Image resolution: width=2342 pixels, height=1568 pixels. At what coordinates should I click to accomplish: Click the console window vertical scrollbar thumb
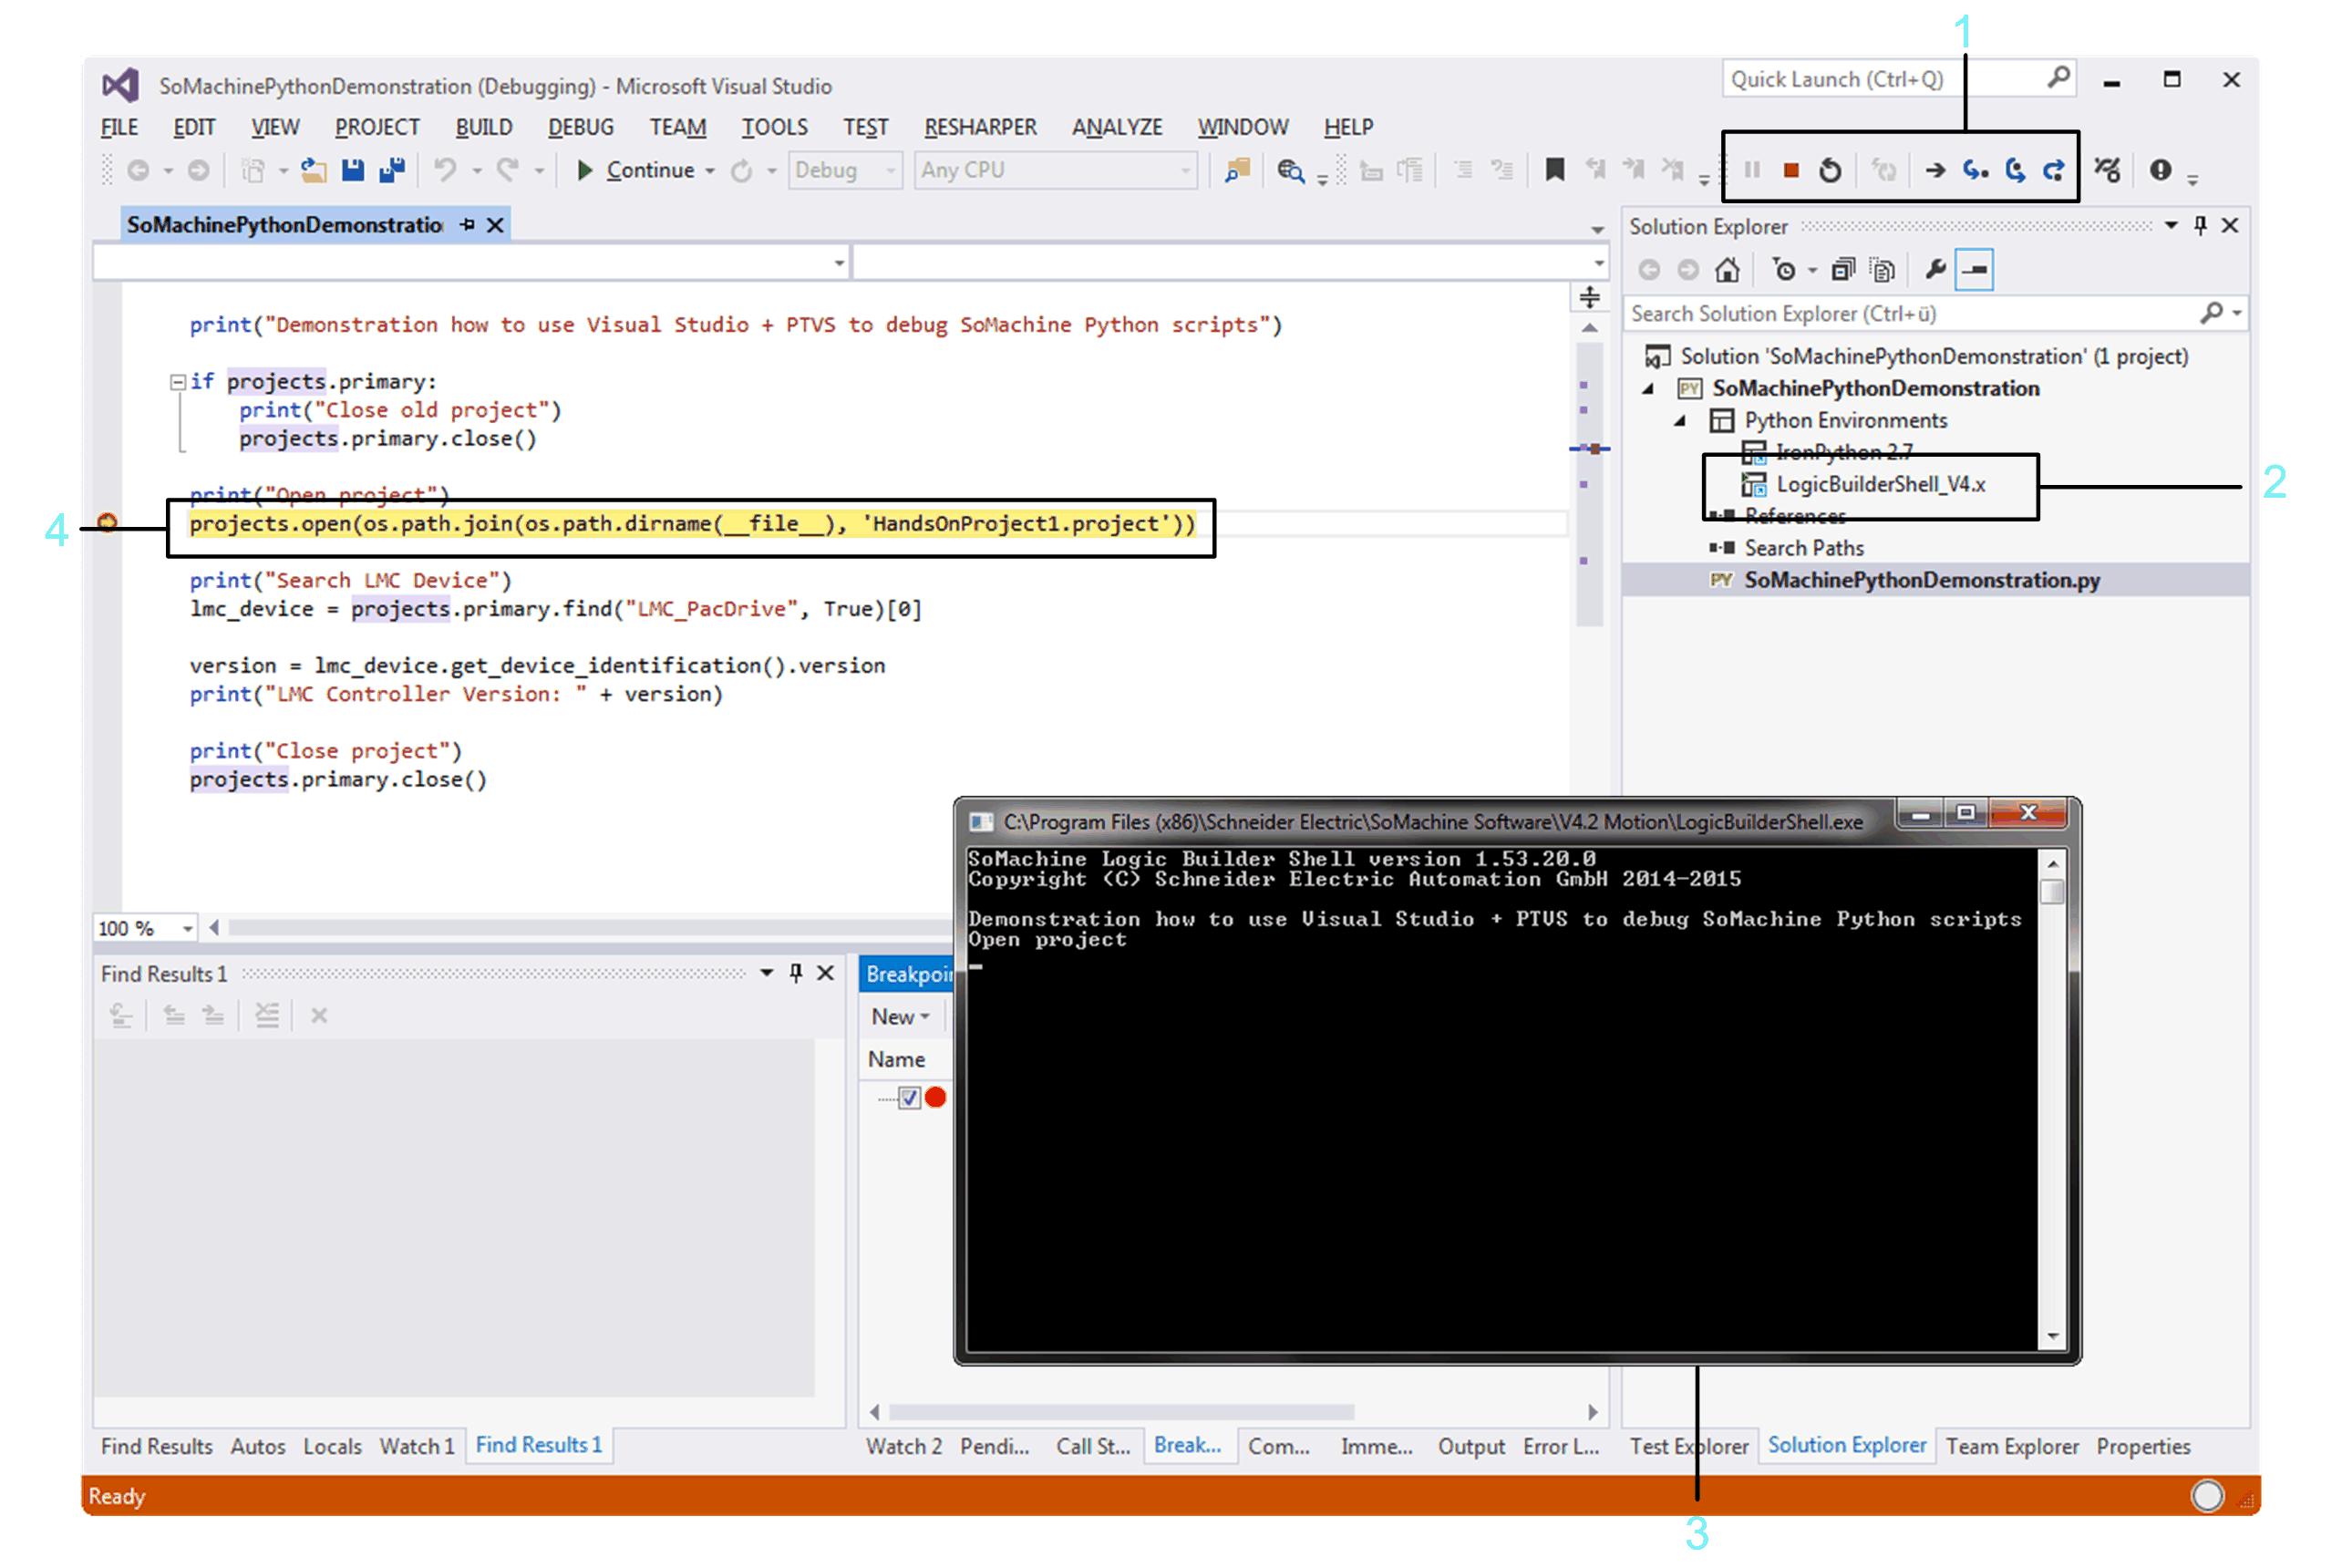(x=2051, y=891)
